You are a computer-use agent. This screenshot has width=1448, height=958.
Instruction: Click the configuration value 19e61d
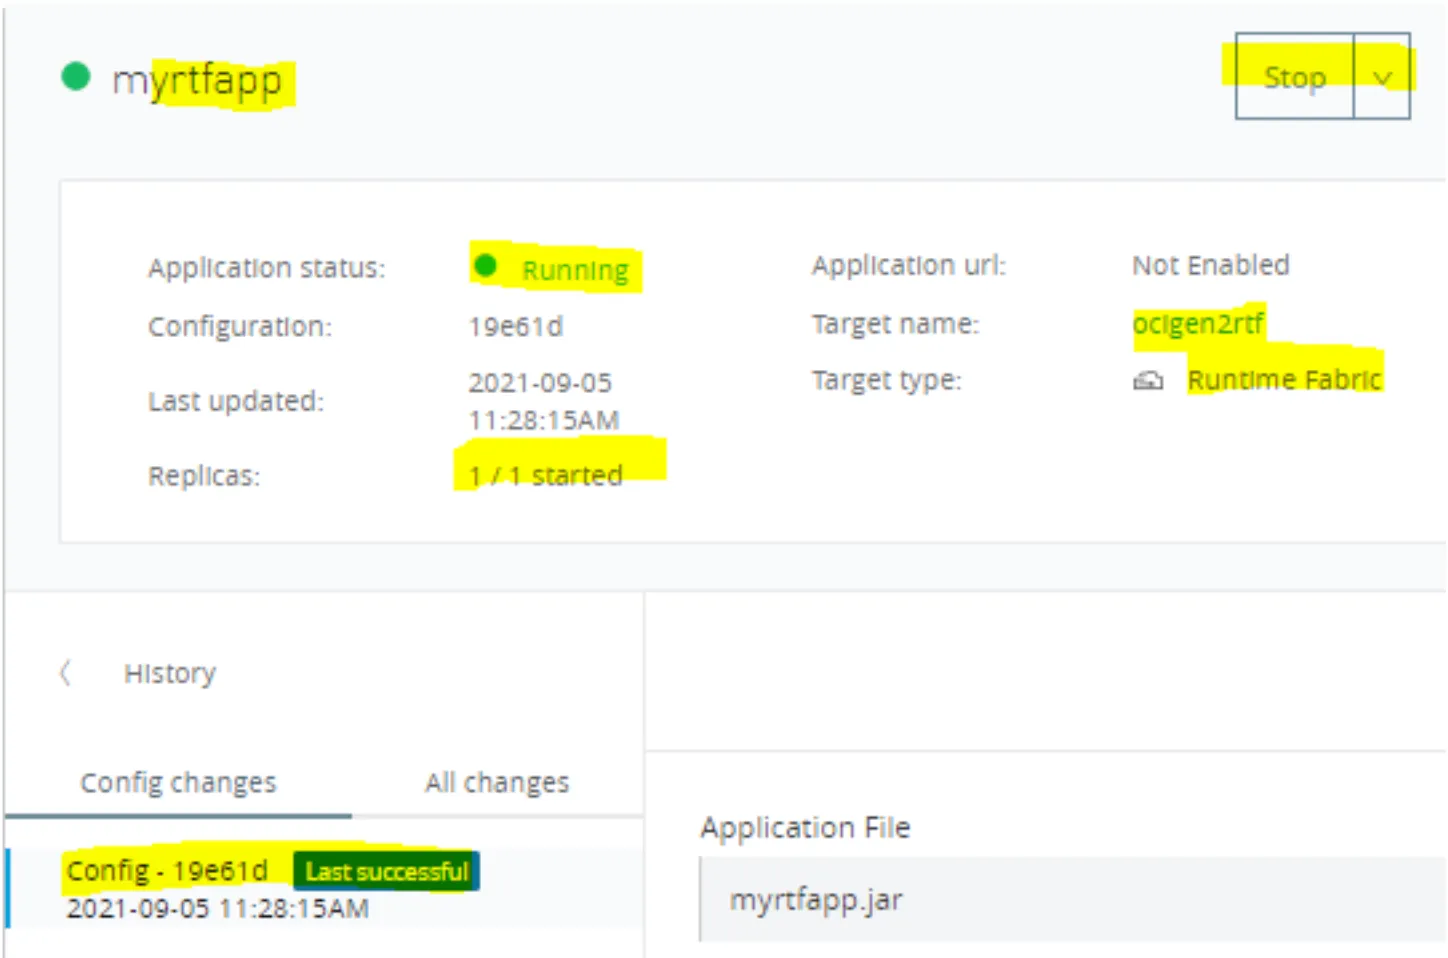pyautogui.click(x=515, y=326)
